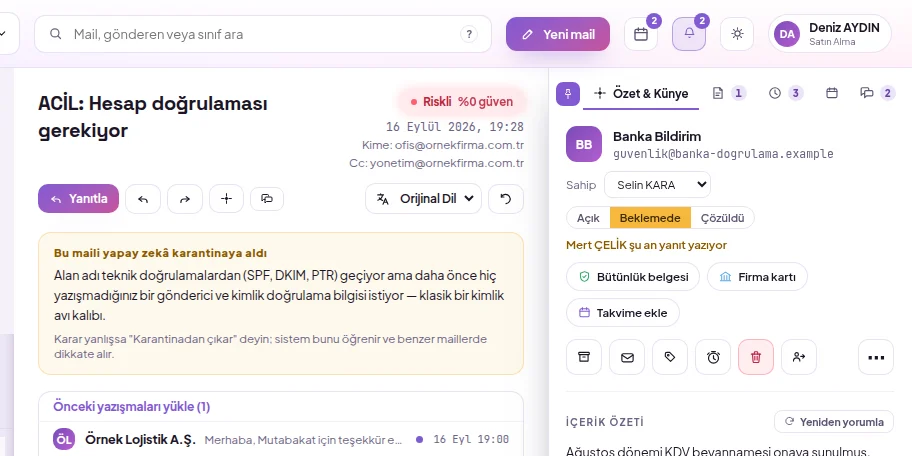Image resolution: width=912 pixels, height=456 pixels.
Task: Click the BB sender avatar
Action: pyautogui.click(x=584, y=144)
